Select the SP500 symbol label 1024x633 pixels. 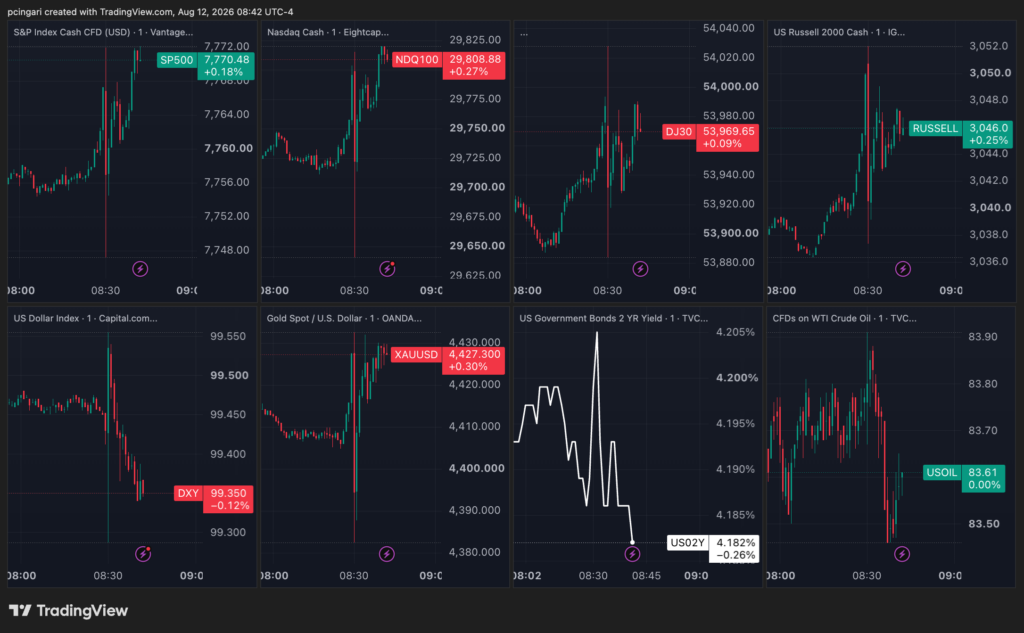[x=177, y=60]
